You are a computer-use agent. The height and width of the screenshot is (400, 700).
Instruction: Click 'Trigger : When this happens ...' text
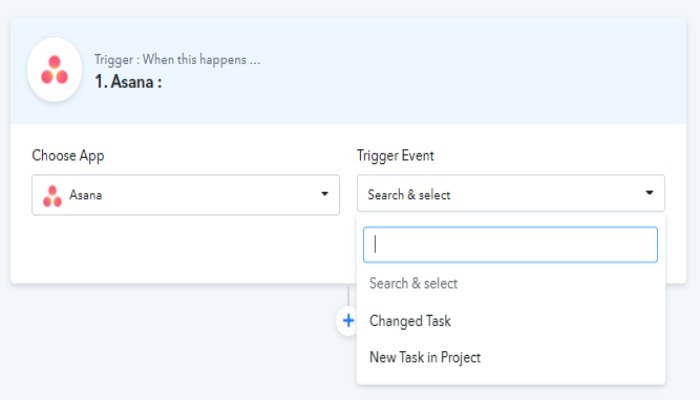(x=177, y=60)
